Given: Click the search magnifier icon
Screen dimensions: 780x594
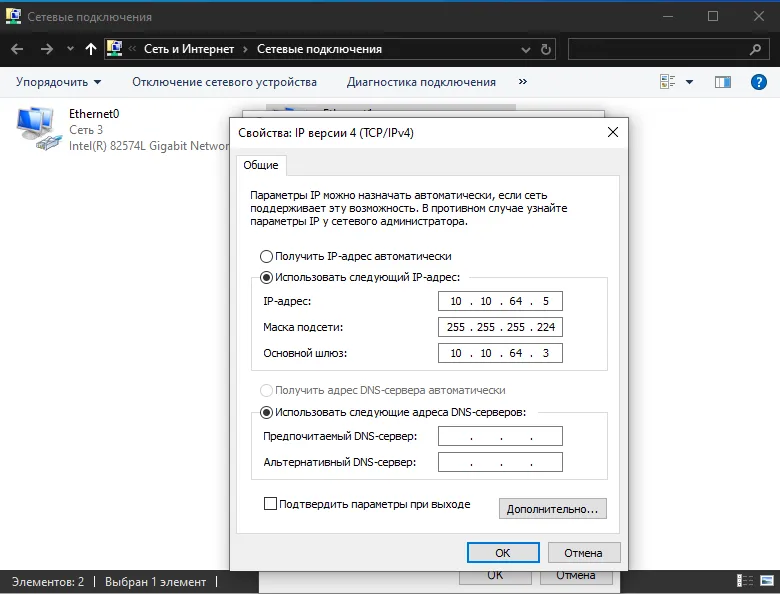Looking at the screenshot, I should [755, 49].
